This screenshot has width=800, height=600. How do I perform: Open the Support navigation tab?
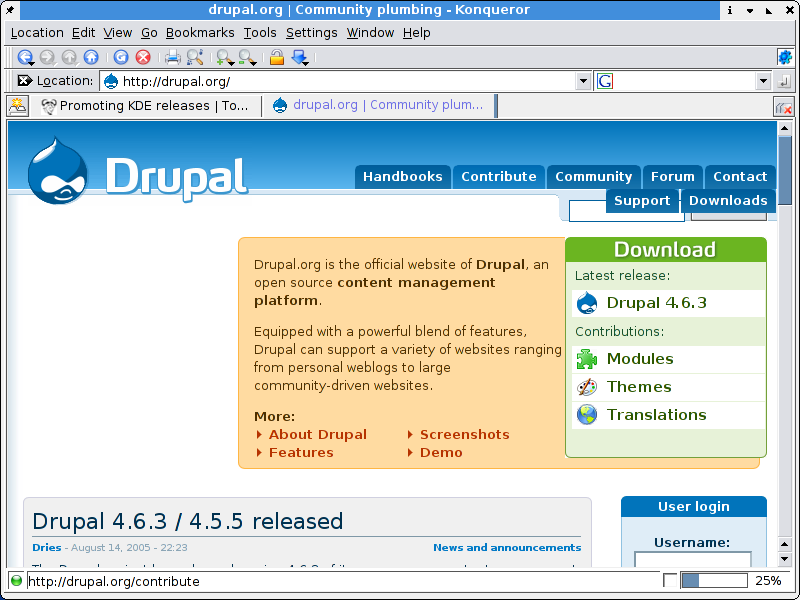click(642, 201)
